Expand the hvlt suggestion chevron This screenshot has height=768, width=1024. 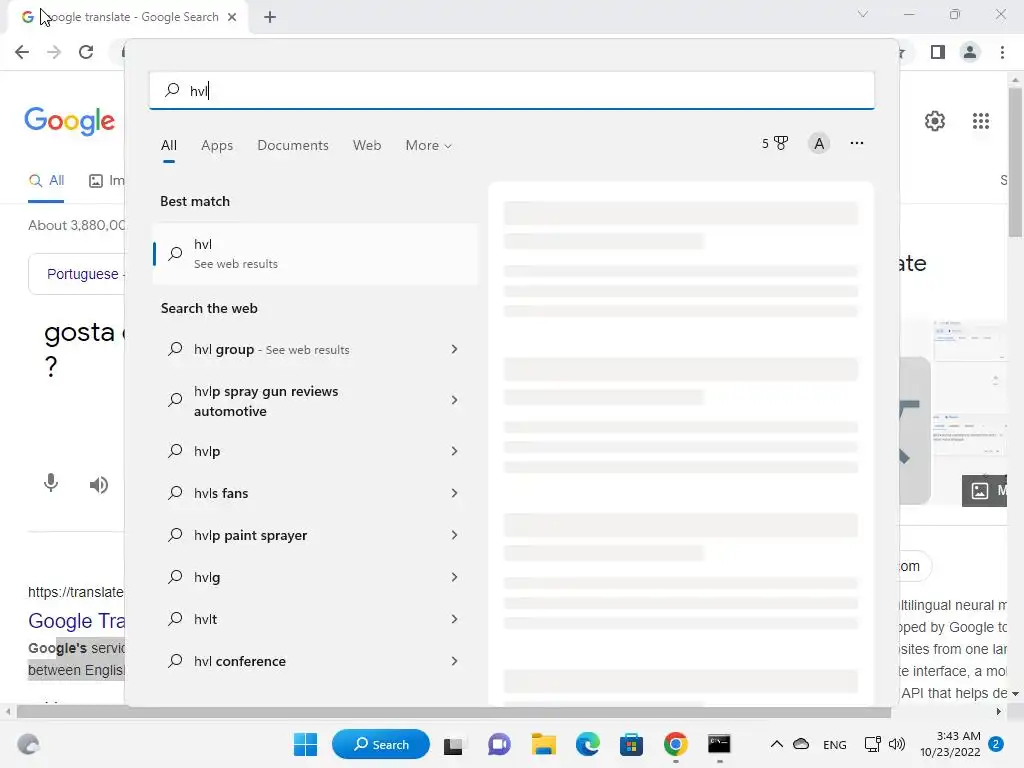pos(455,619)
